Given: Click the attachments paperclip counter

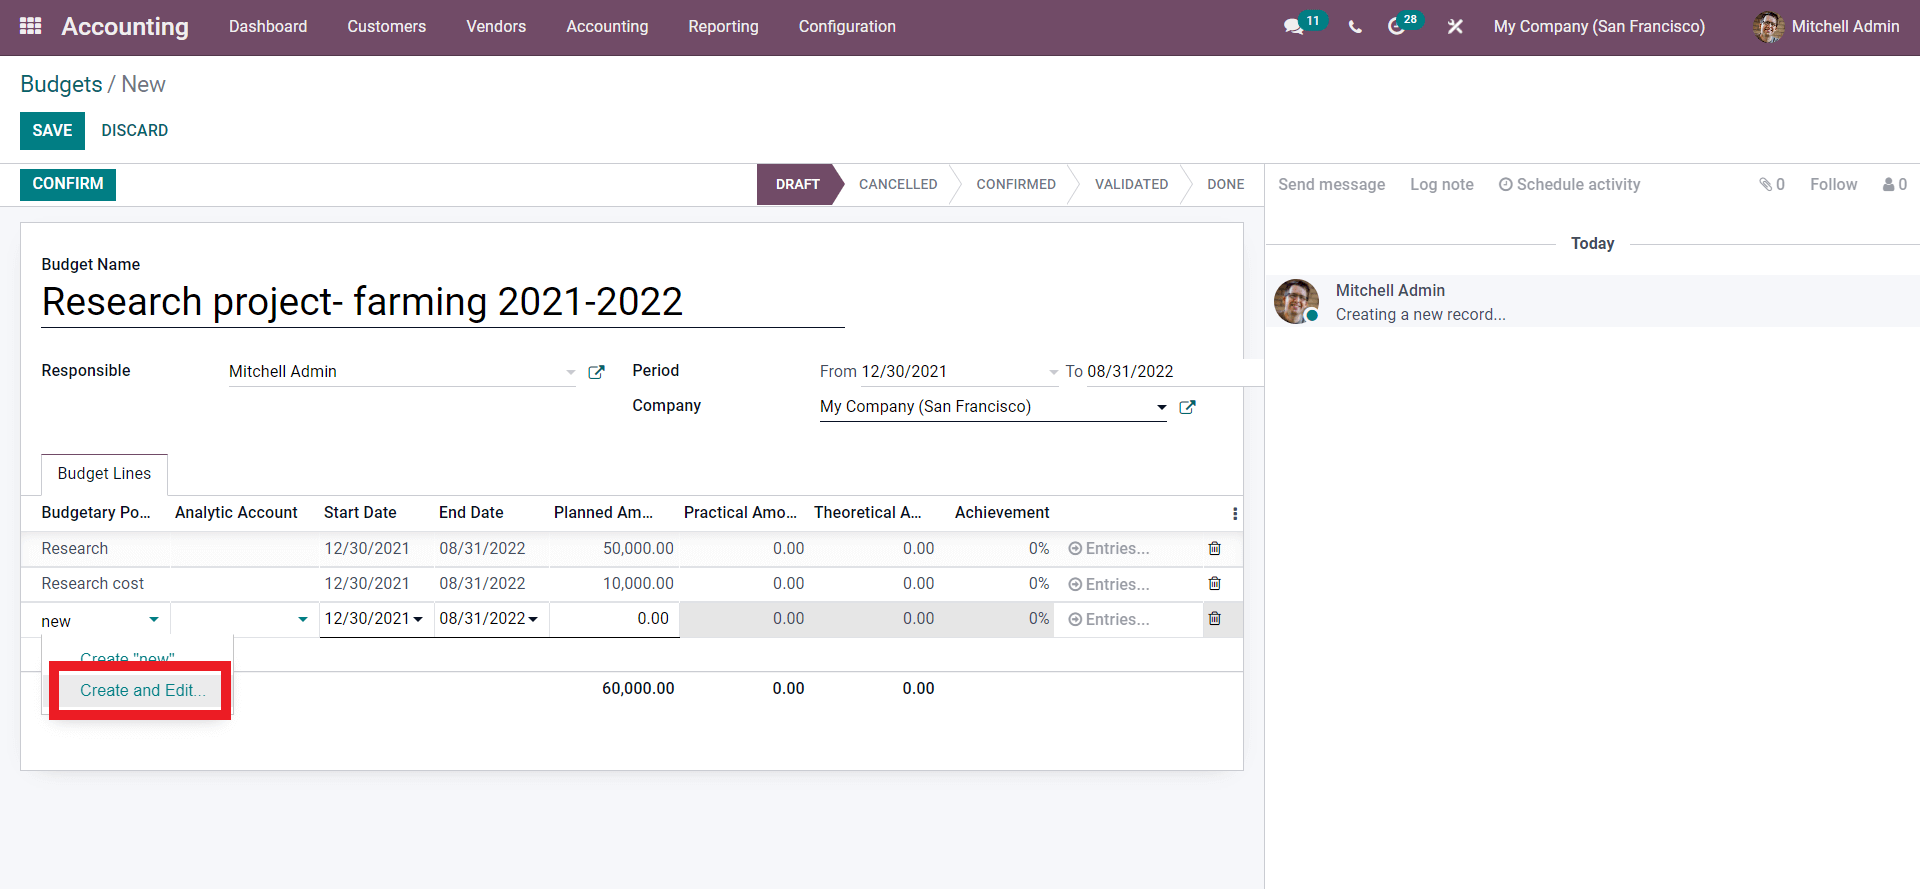Looking at the screenshot, I should click(1772, 184).
